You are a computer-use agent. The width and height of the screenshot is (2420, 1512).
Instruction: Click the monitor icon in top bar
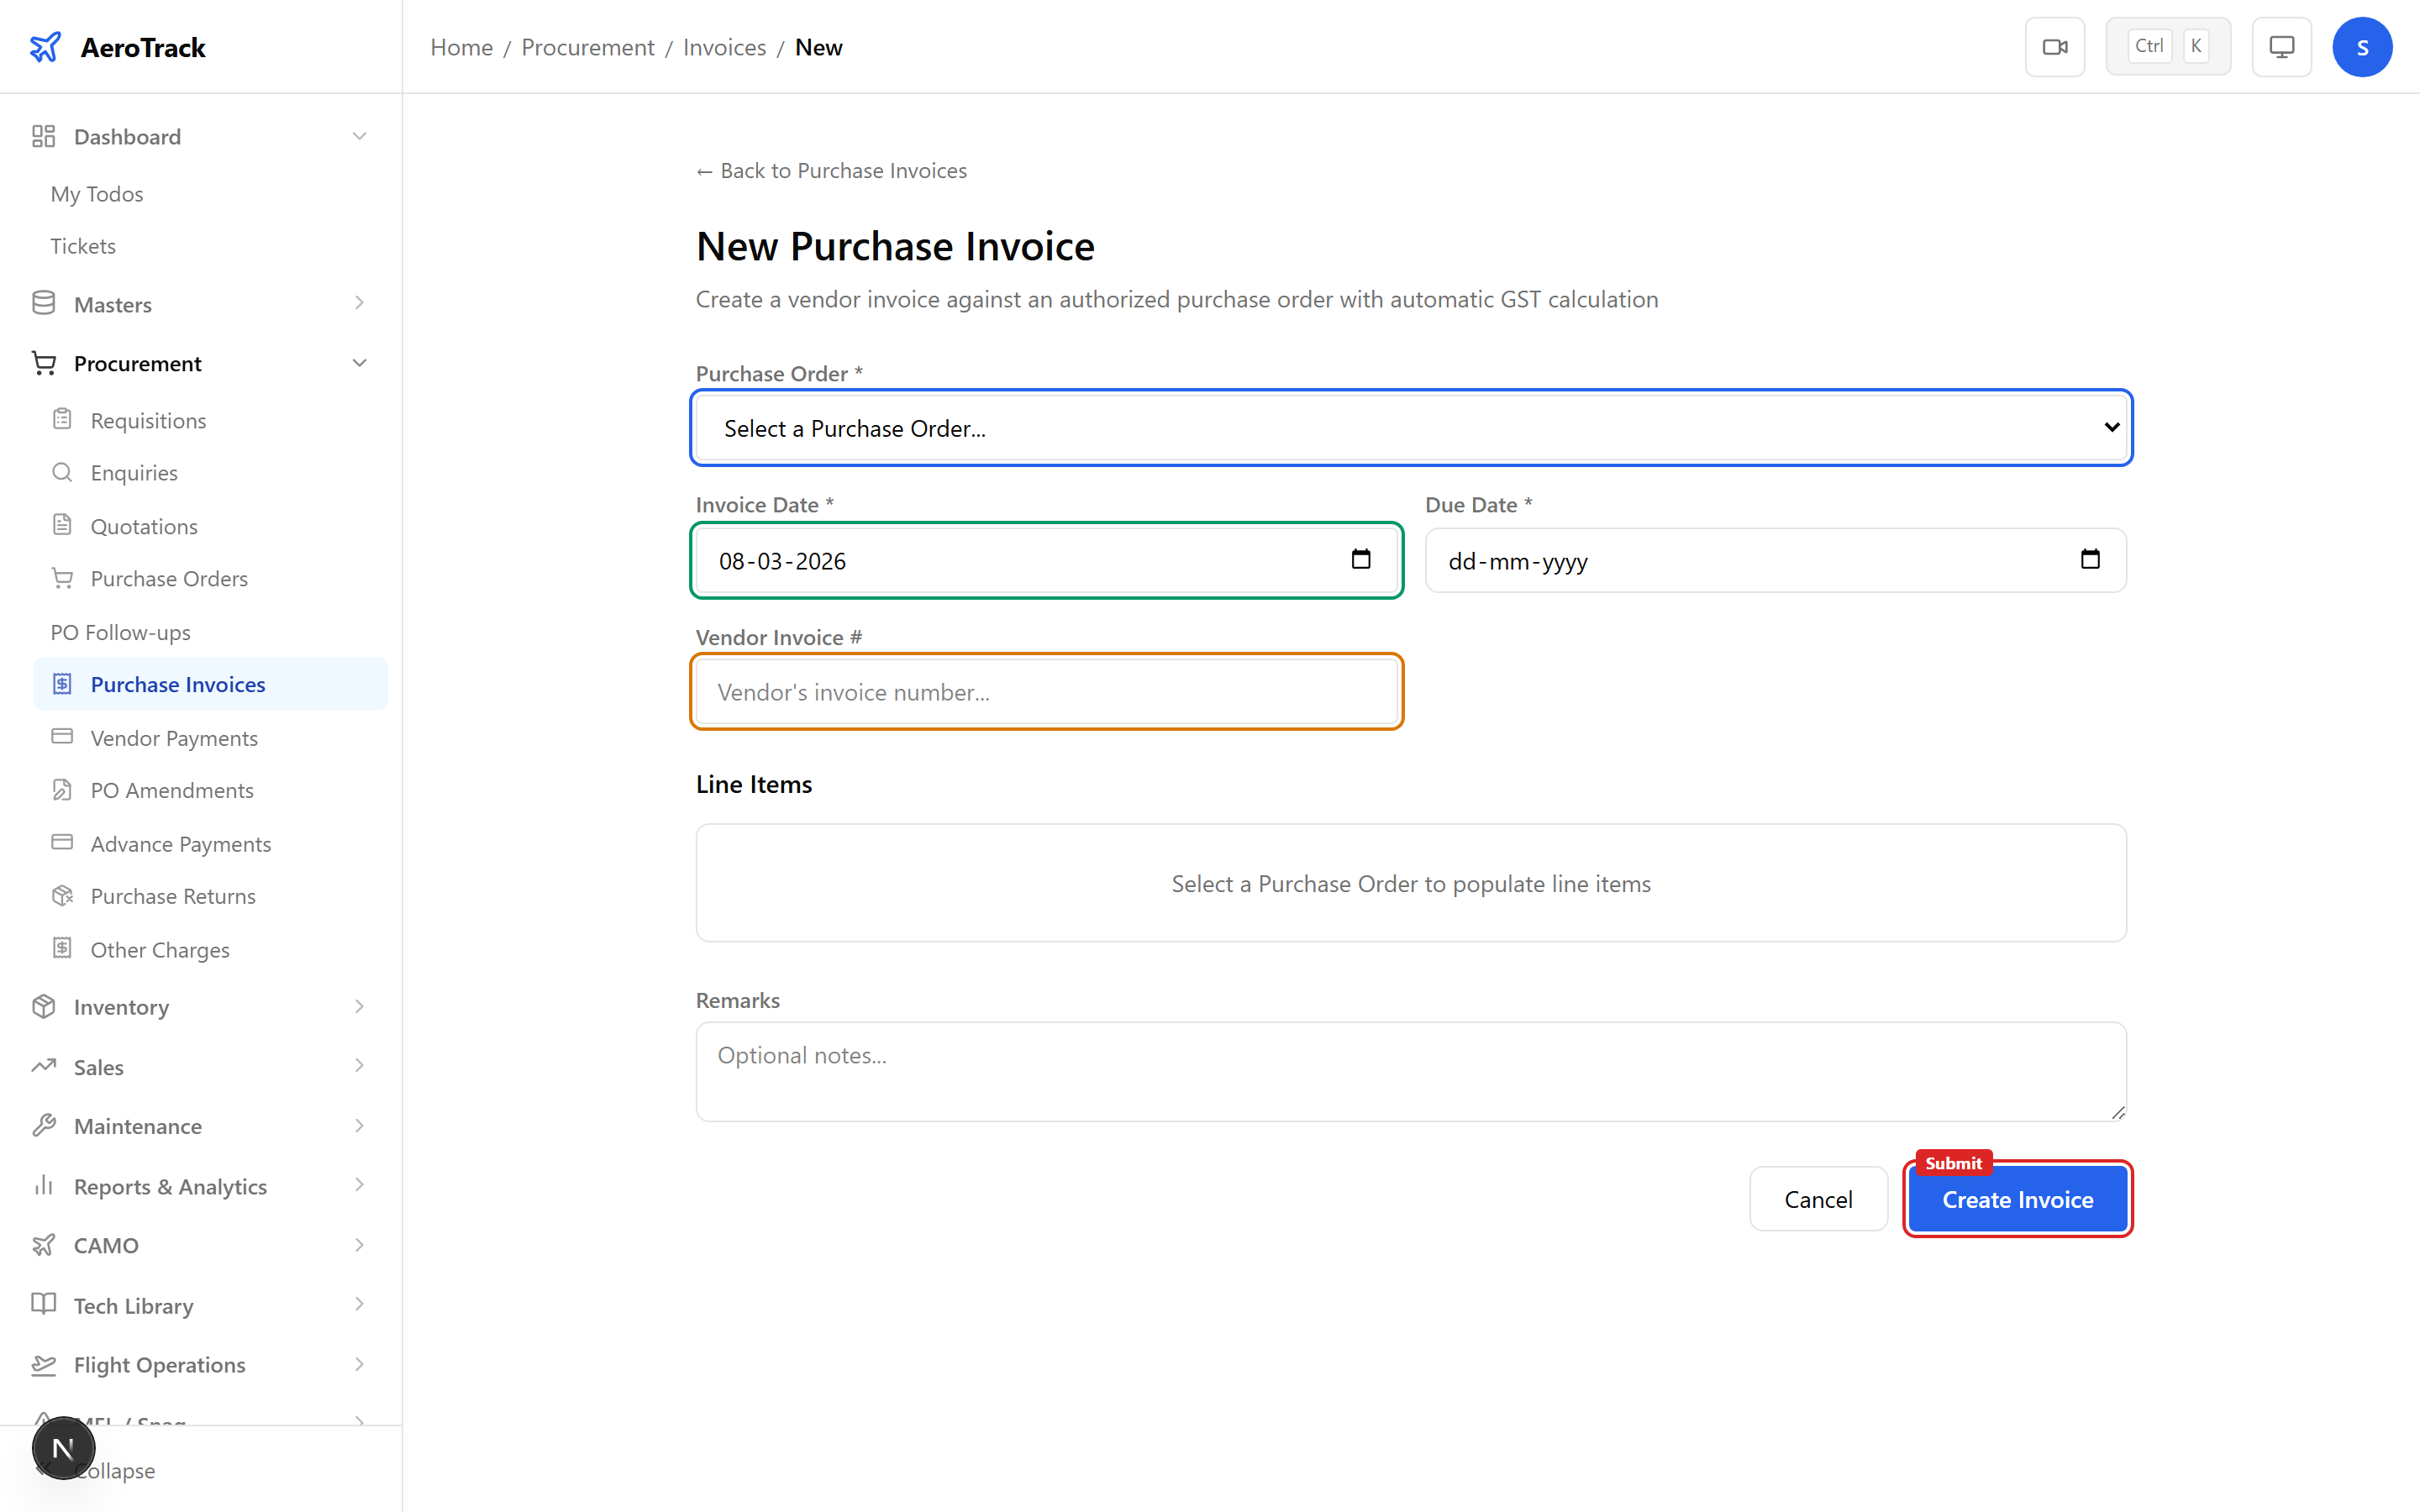coord(2281,46)
